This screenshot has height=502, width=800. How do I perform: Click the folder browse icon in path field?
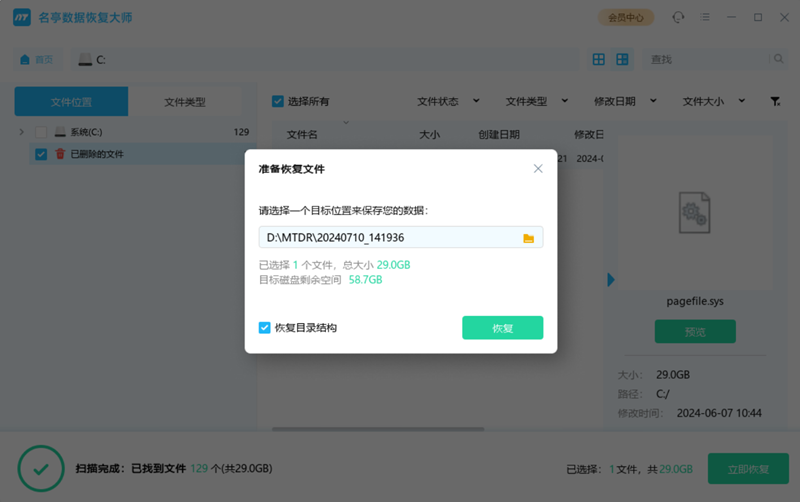click(528, 238)
